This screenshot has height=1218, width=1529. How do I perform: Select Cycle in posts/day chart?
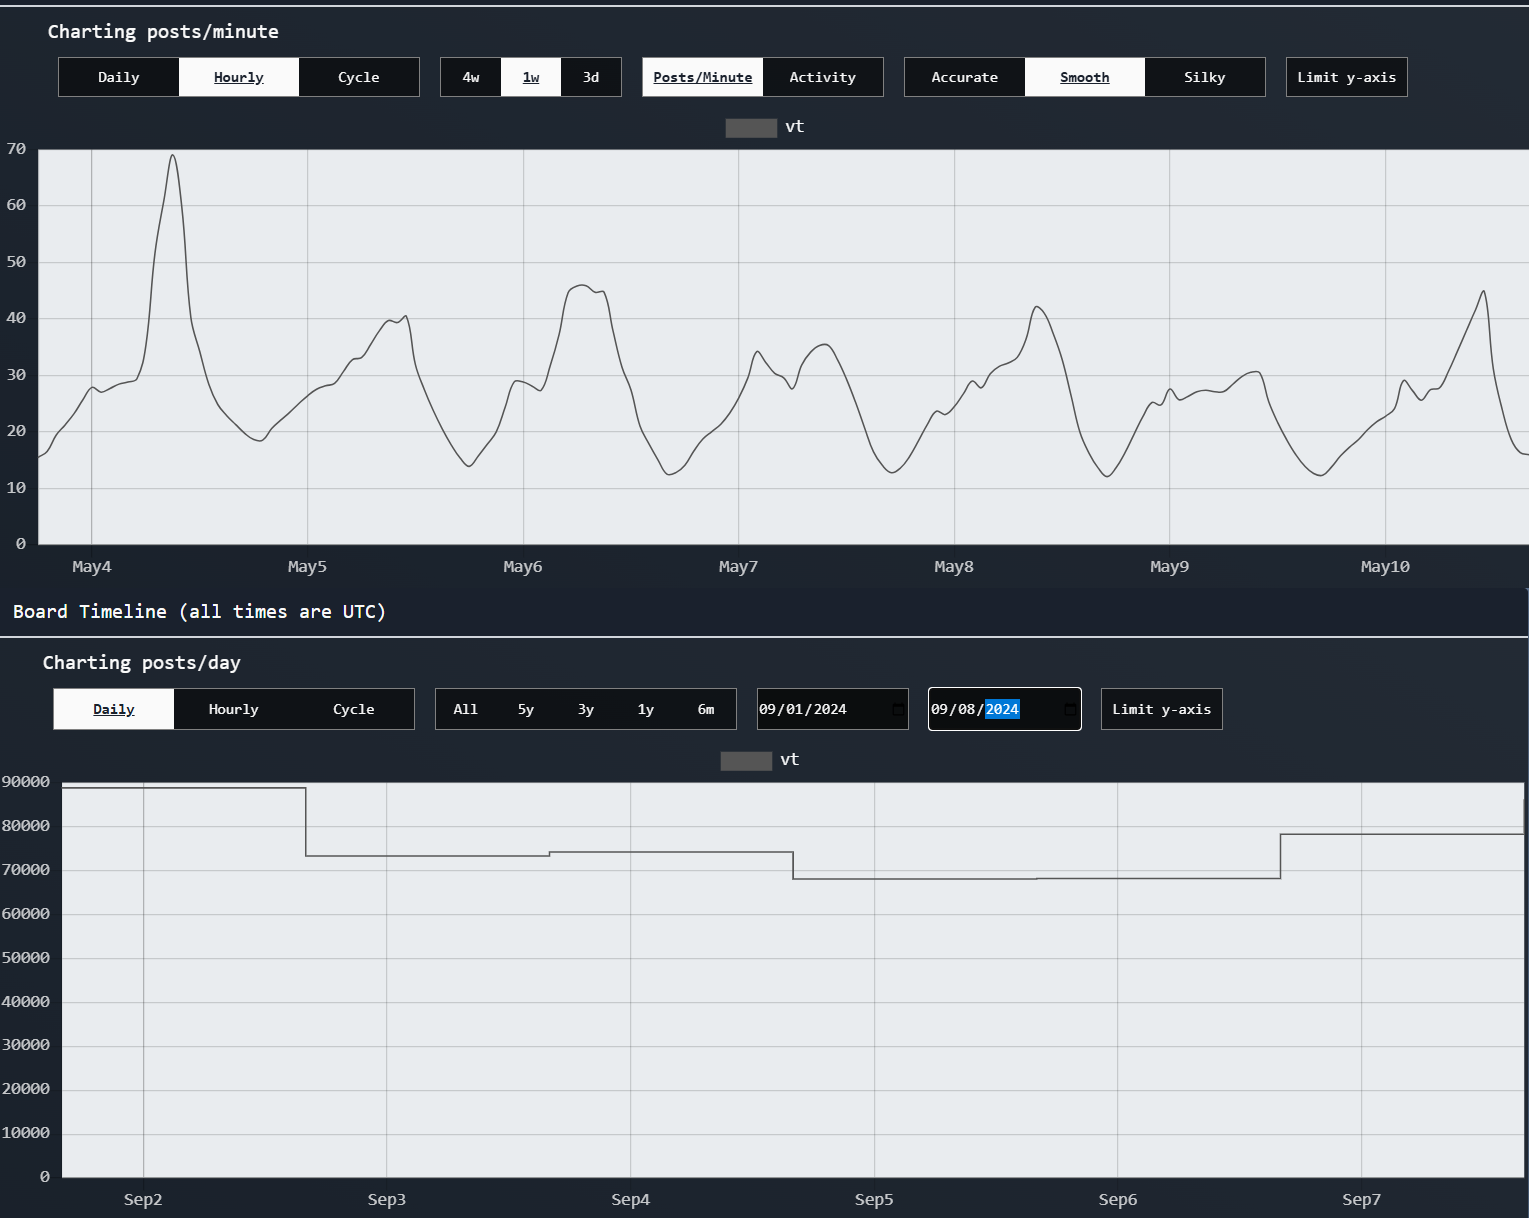[x=354, y=709]
